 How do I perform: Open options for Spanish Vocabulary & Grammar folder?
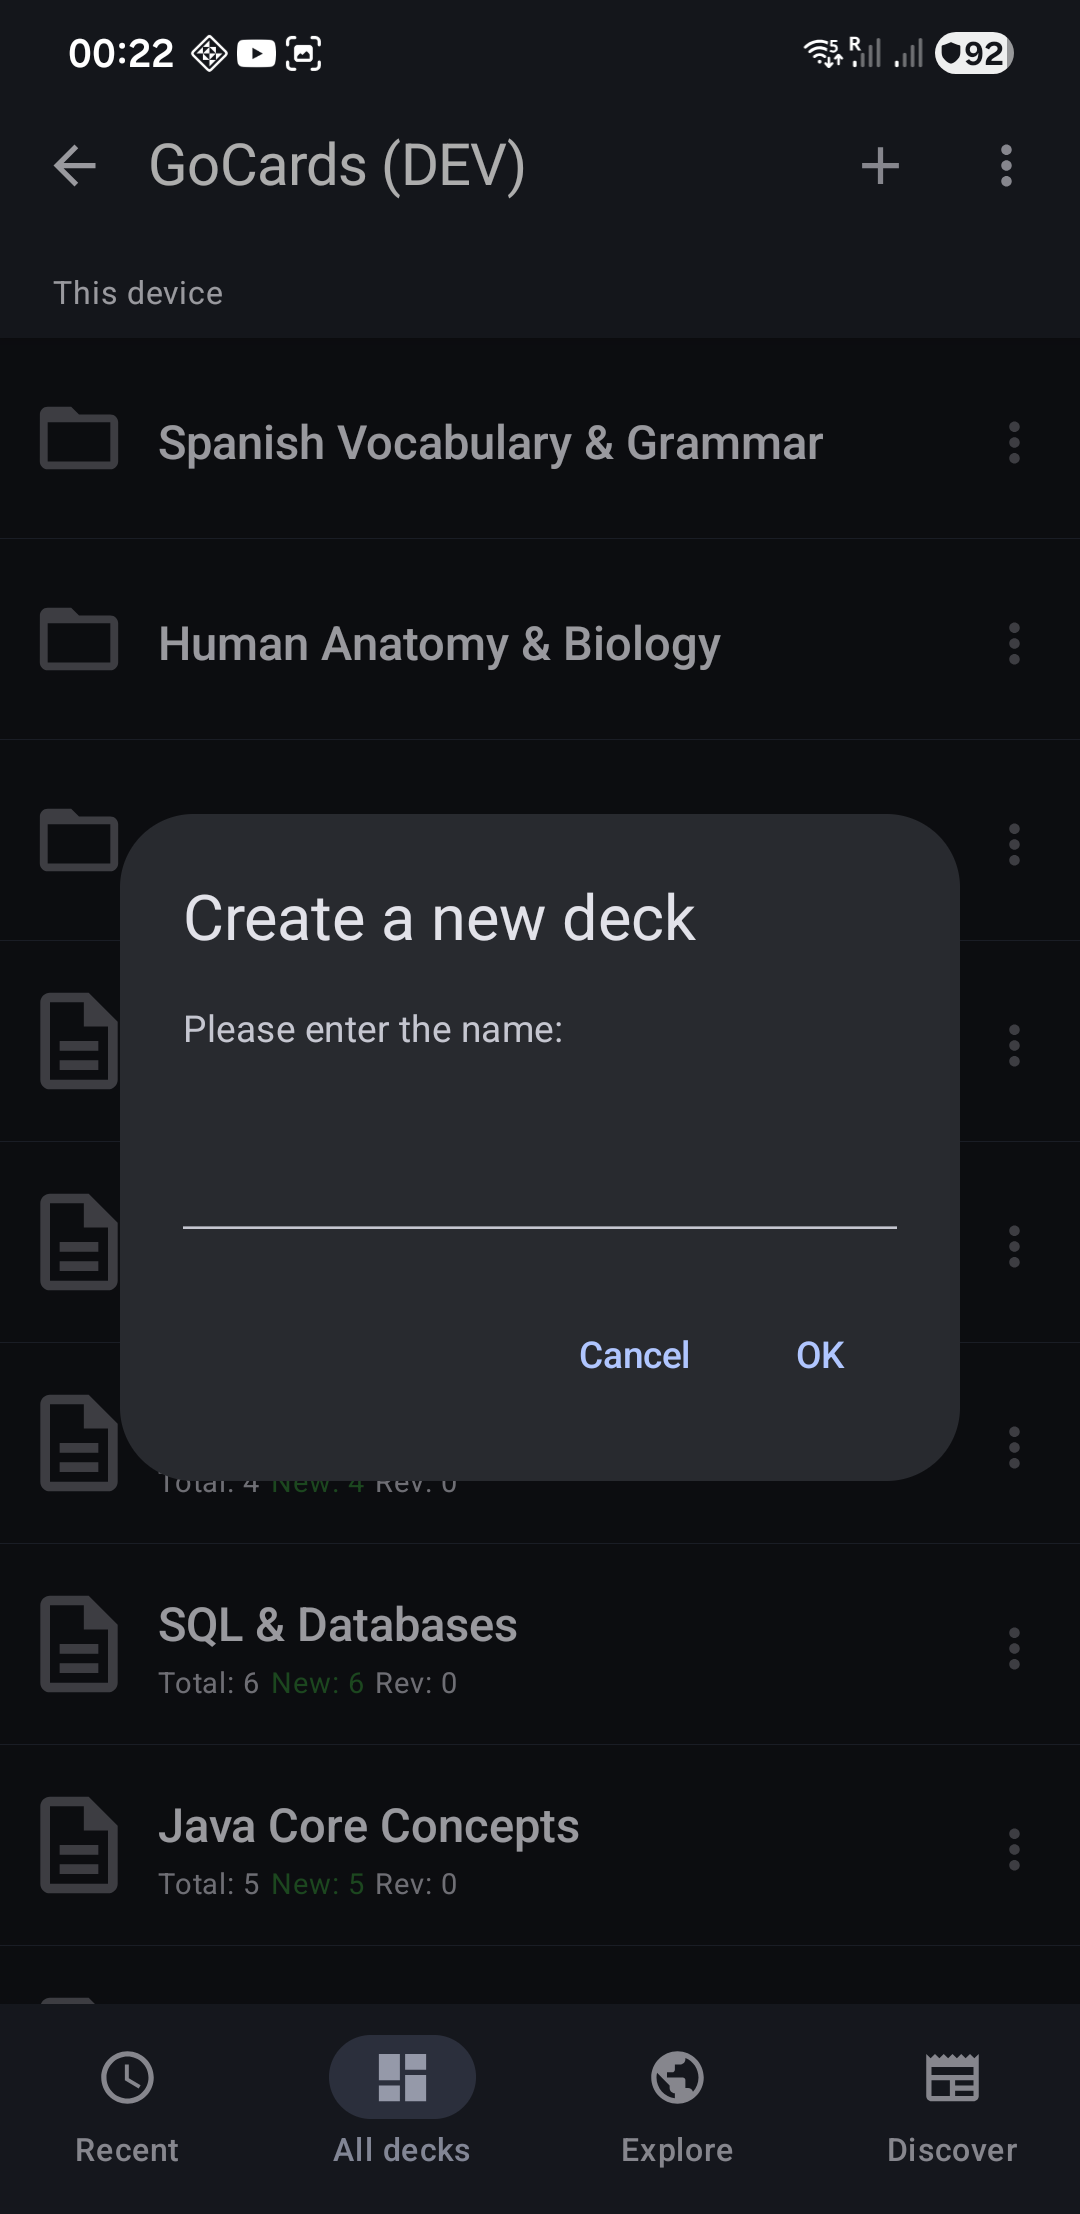pyautogui.click(x=1014, y=443)
